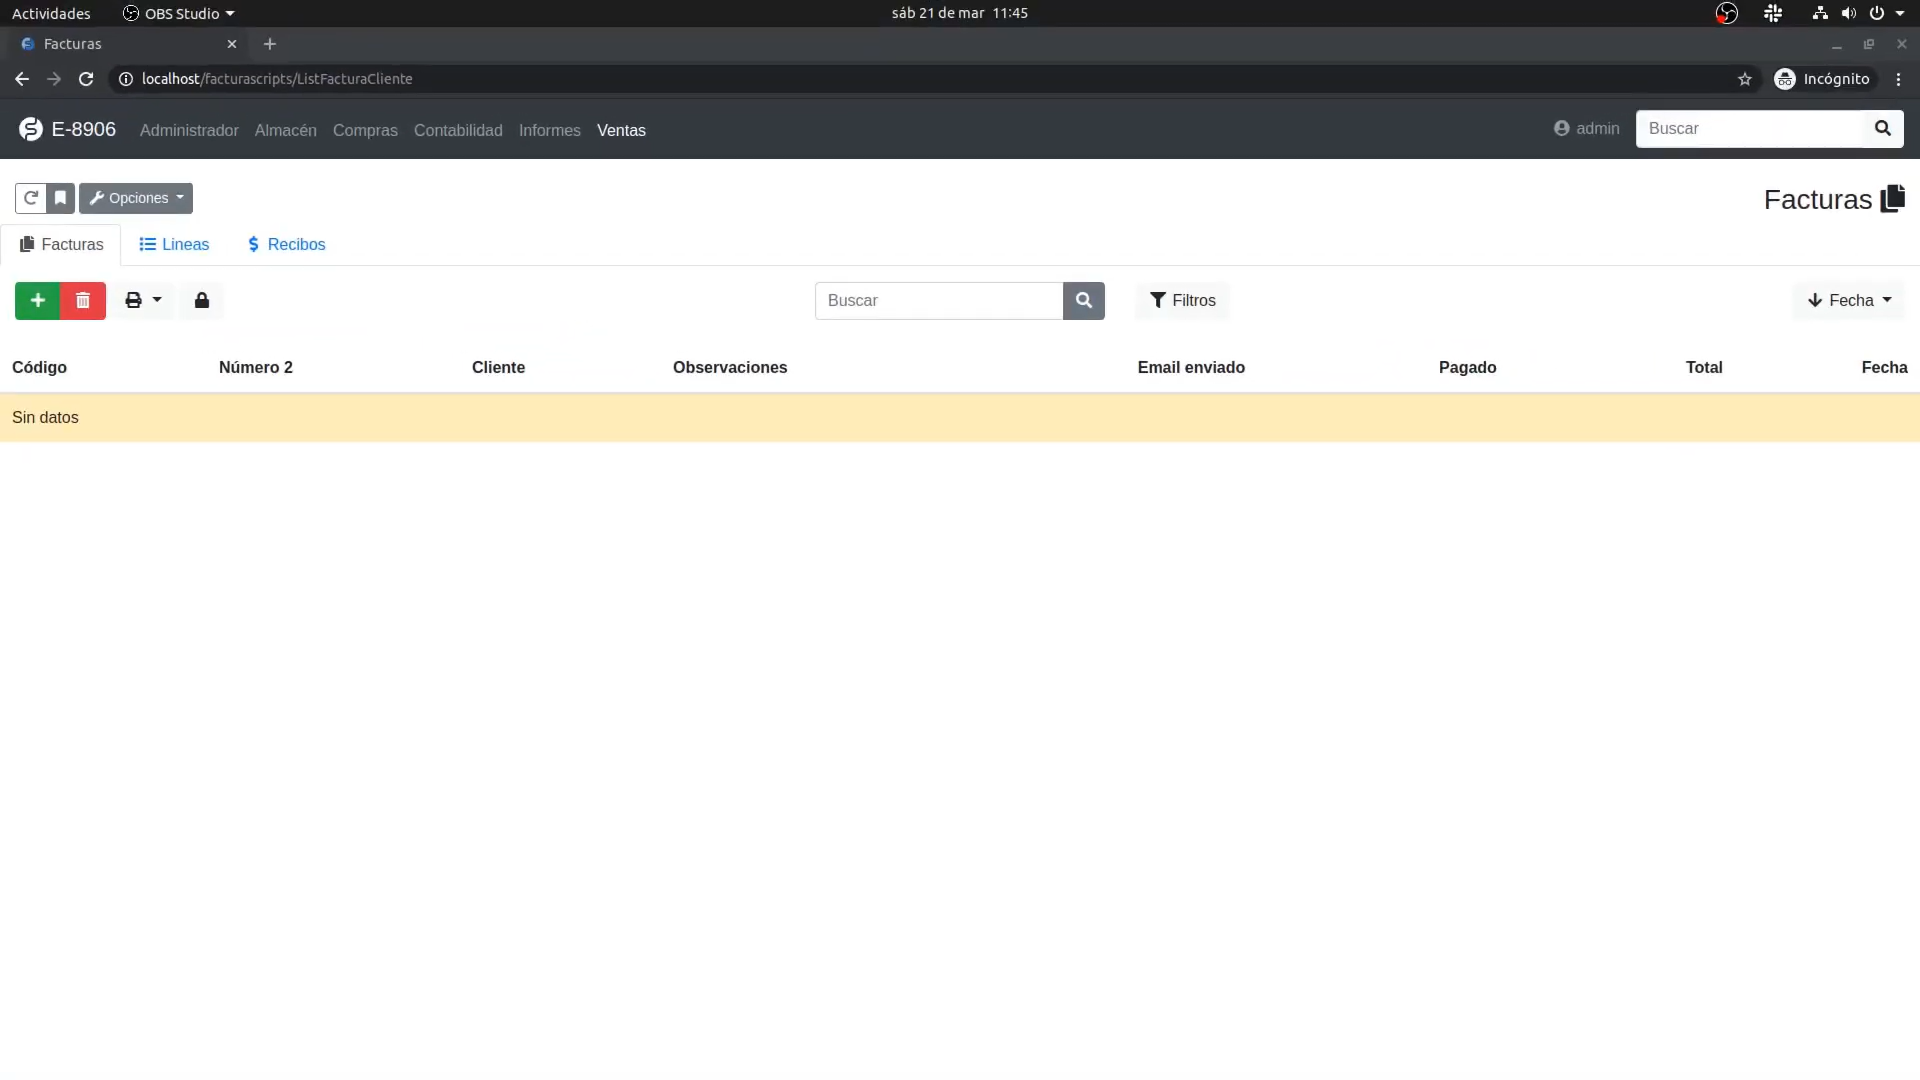The image size is (1920, 1080).
Task: Click the trash delete icon
Action: coord(83,300)
